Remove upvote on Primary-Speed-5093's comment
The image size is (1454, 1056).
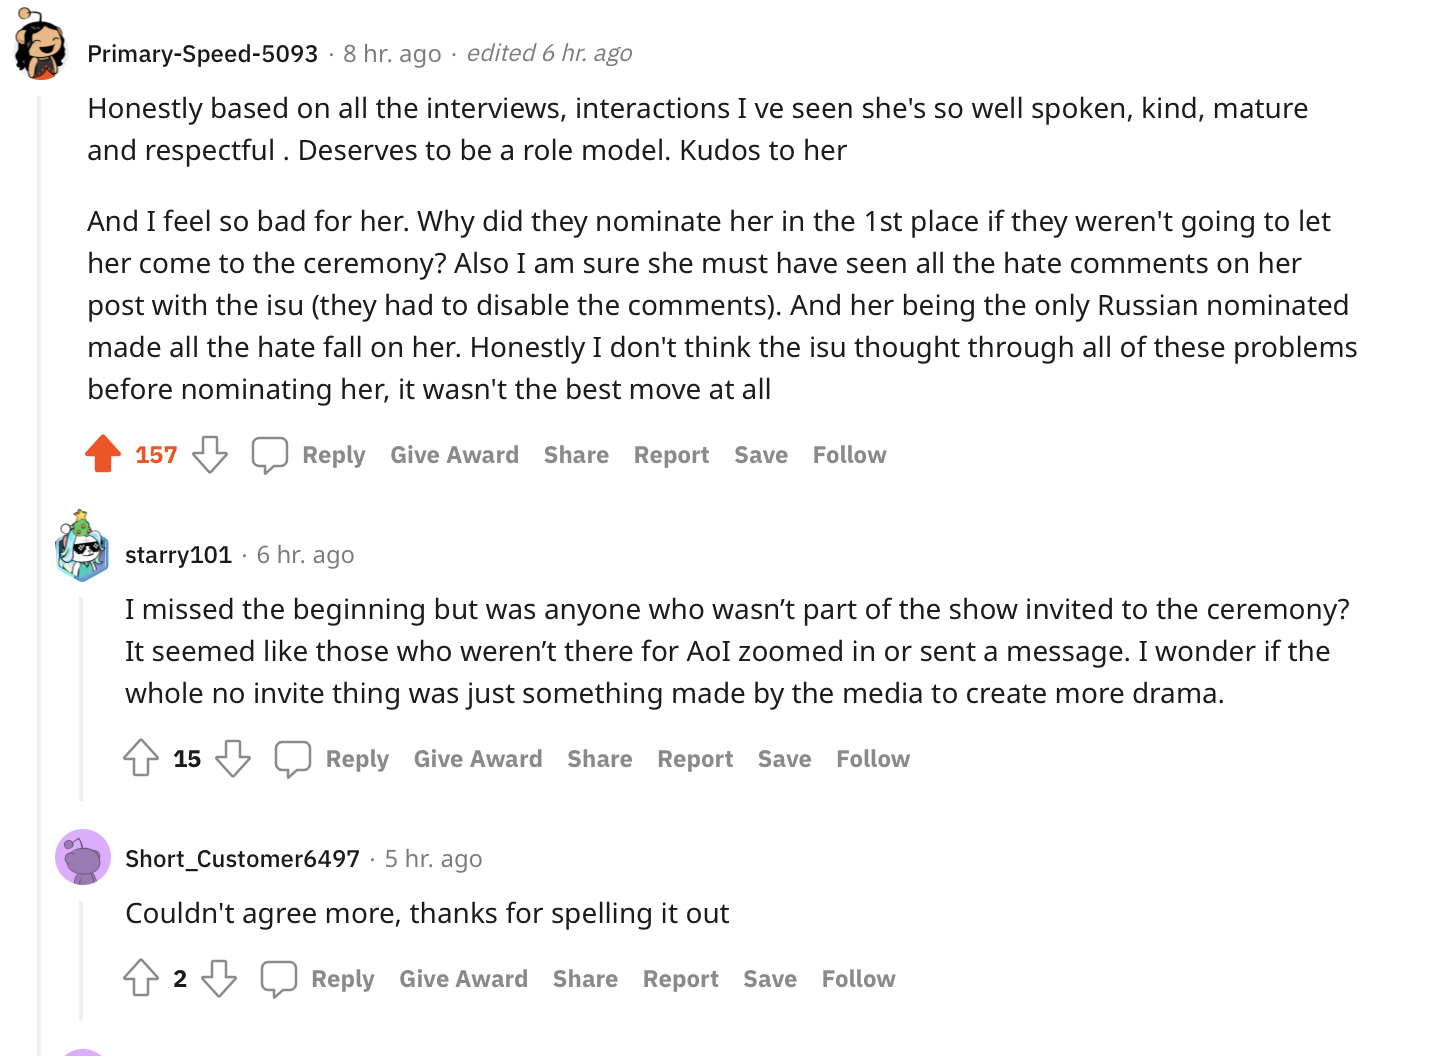(103, 454)
